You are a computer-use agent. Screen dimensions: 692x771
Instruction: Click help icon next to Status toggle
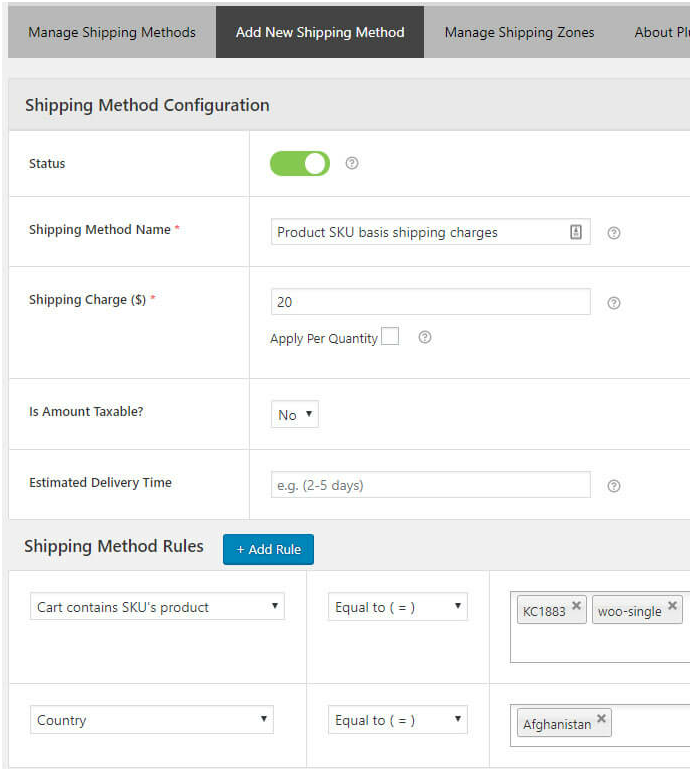coord(351,163)
